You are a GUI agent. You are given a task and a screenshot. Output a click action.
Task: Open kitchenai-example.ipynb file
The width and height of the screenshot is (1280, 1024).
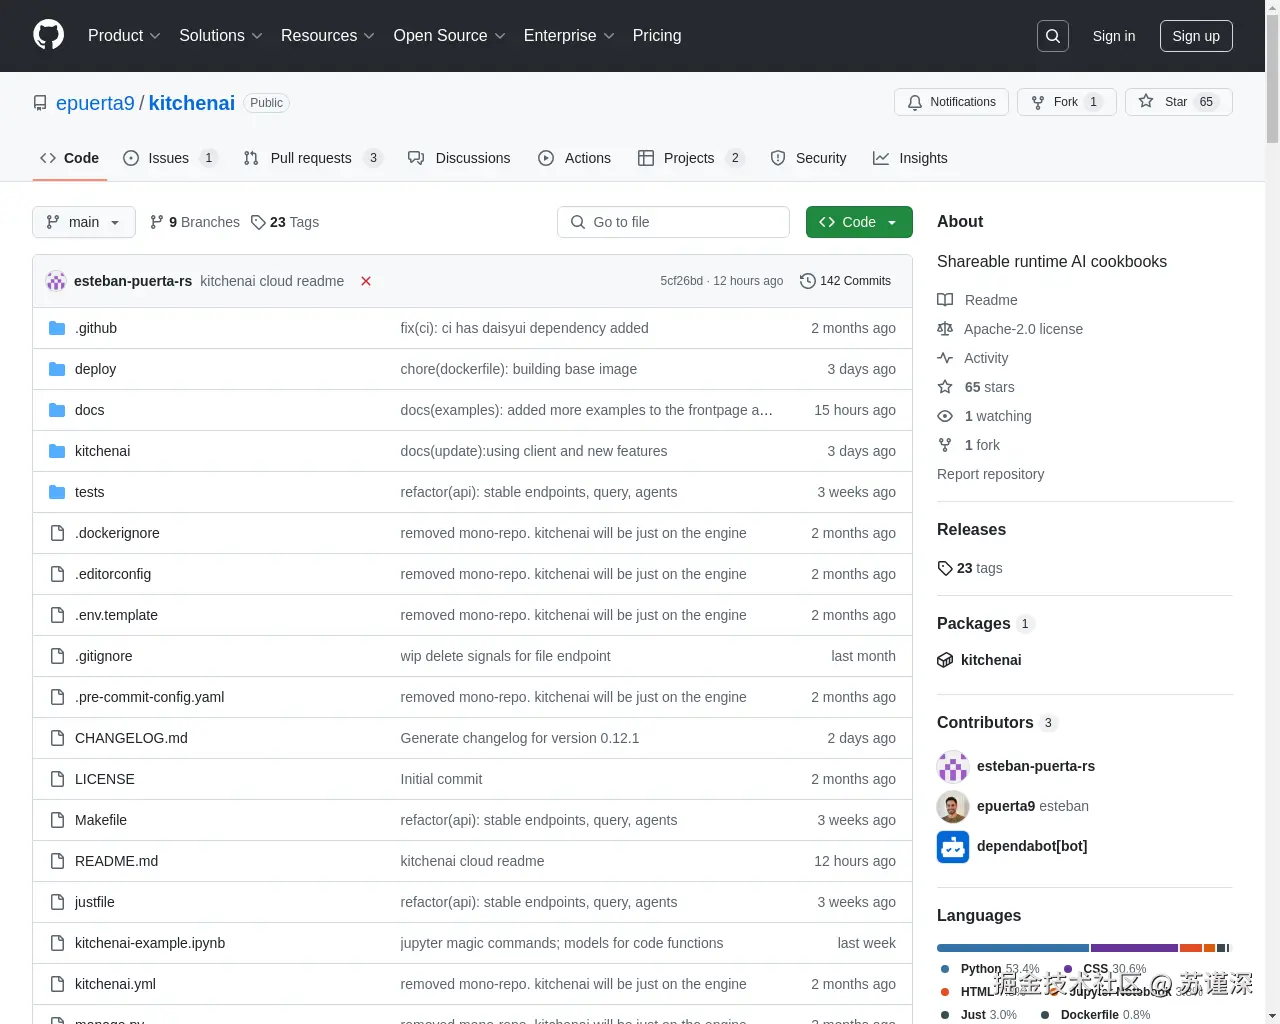[150, 943]
